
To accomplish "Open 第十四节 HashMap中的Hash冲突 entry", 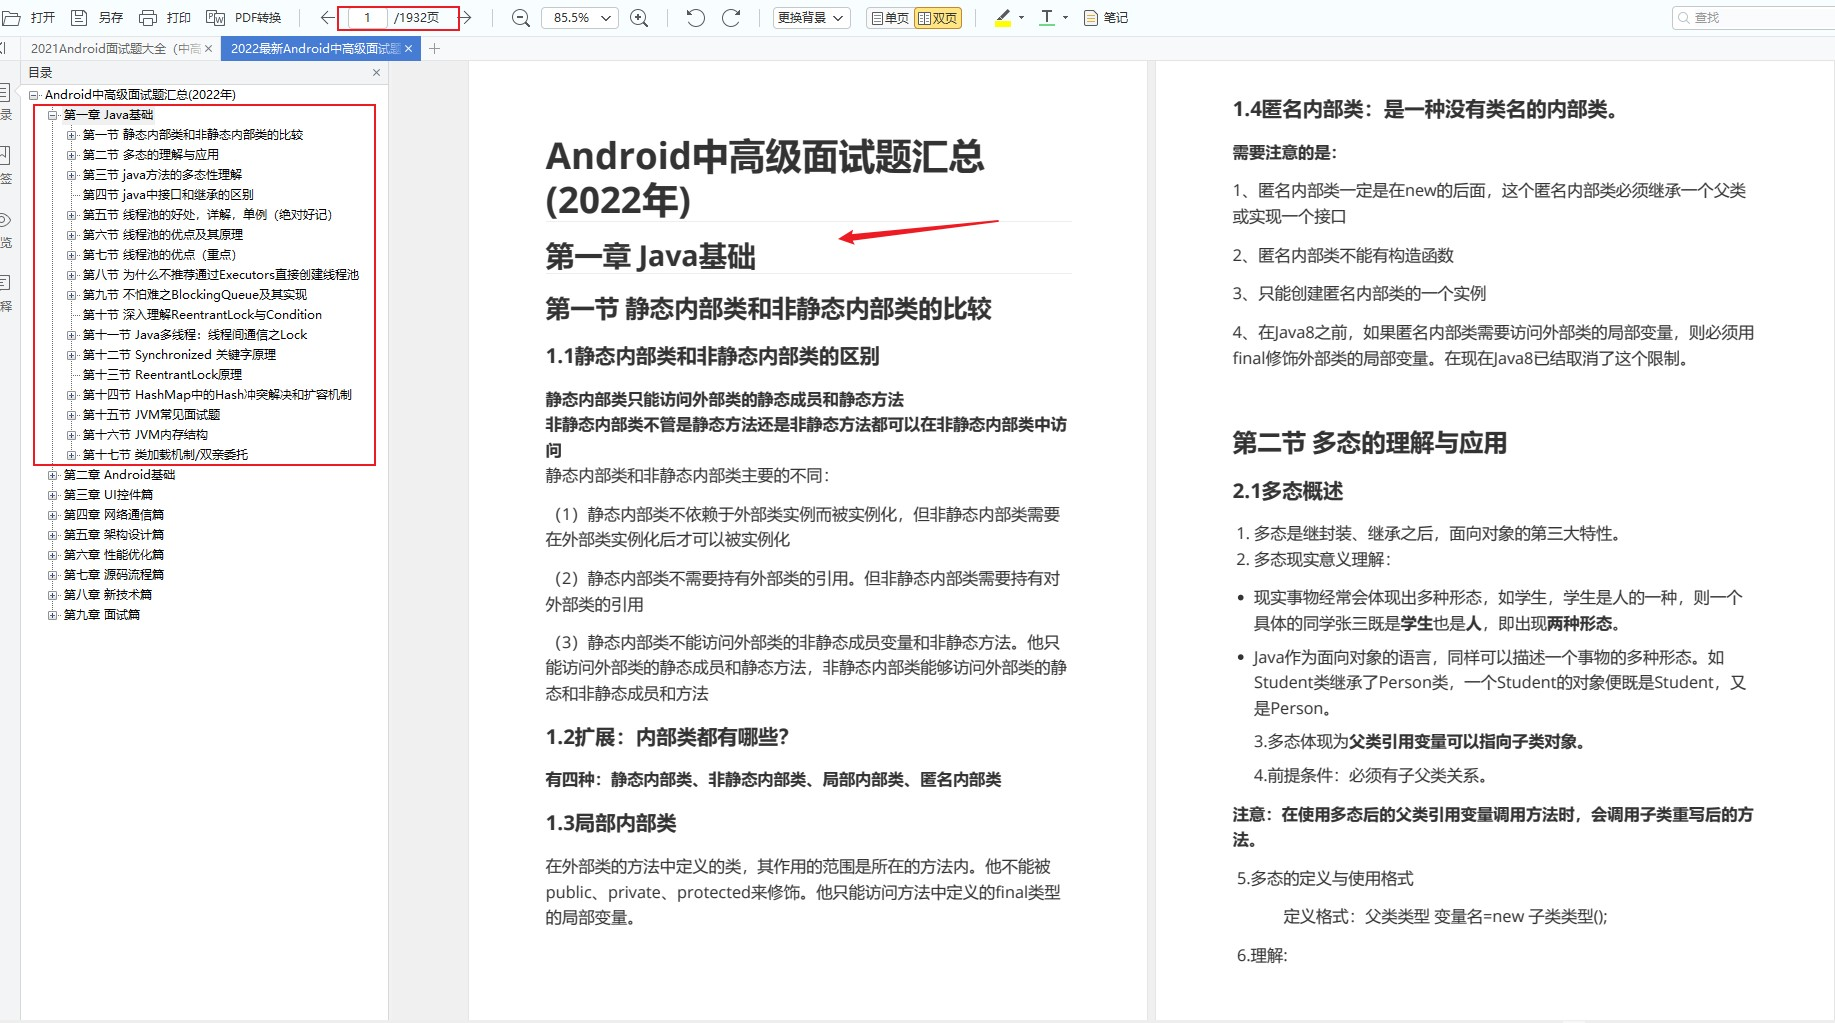I will coord(217,395).
